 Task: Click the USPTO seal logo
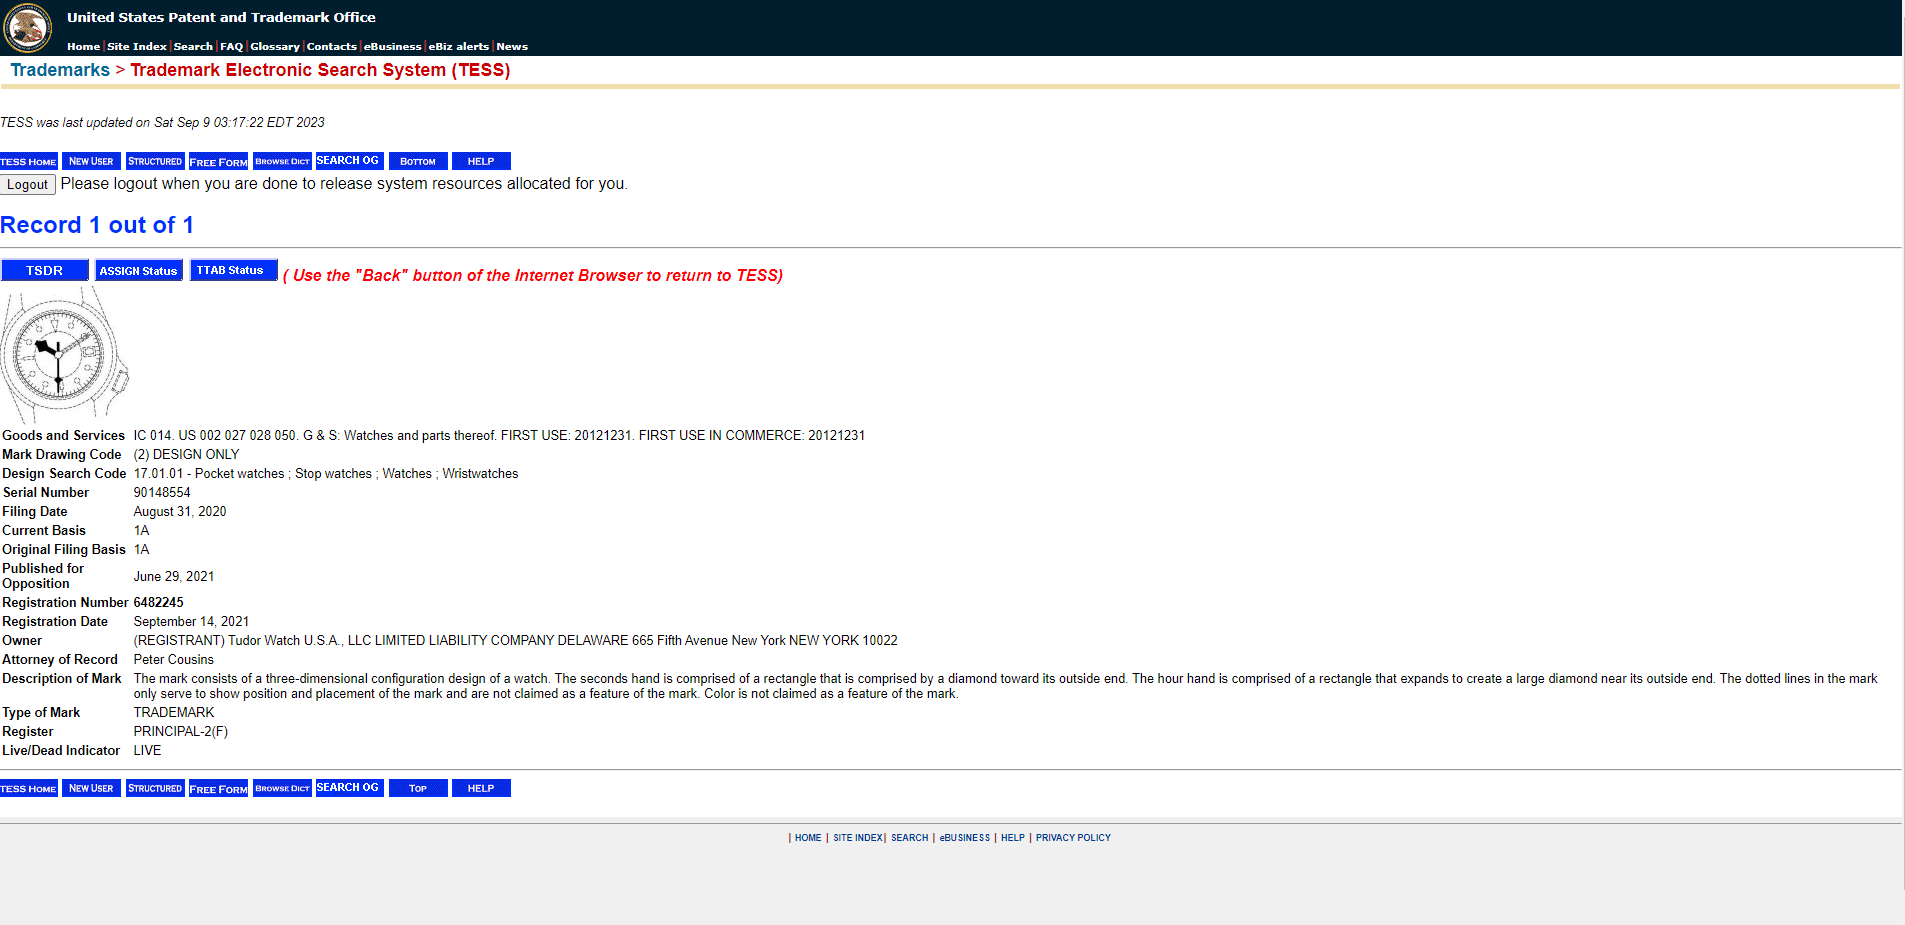[28, 27]
